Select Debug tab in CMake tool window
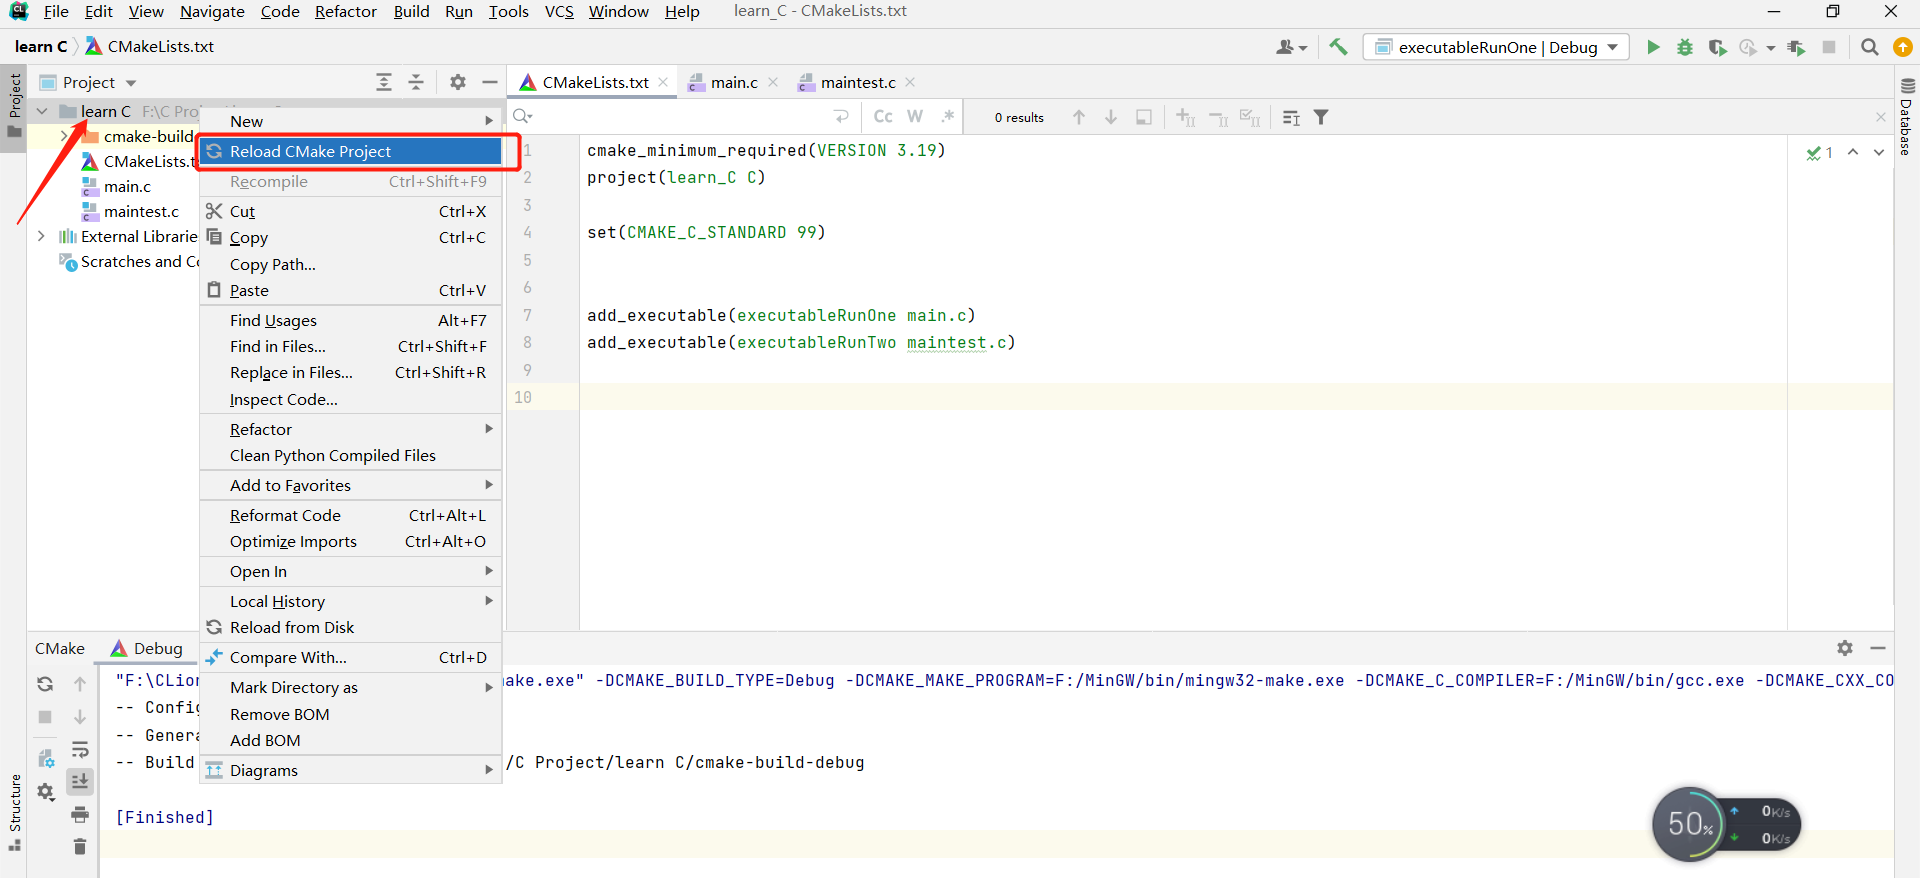 (147, 648)
